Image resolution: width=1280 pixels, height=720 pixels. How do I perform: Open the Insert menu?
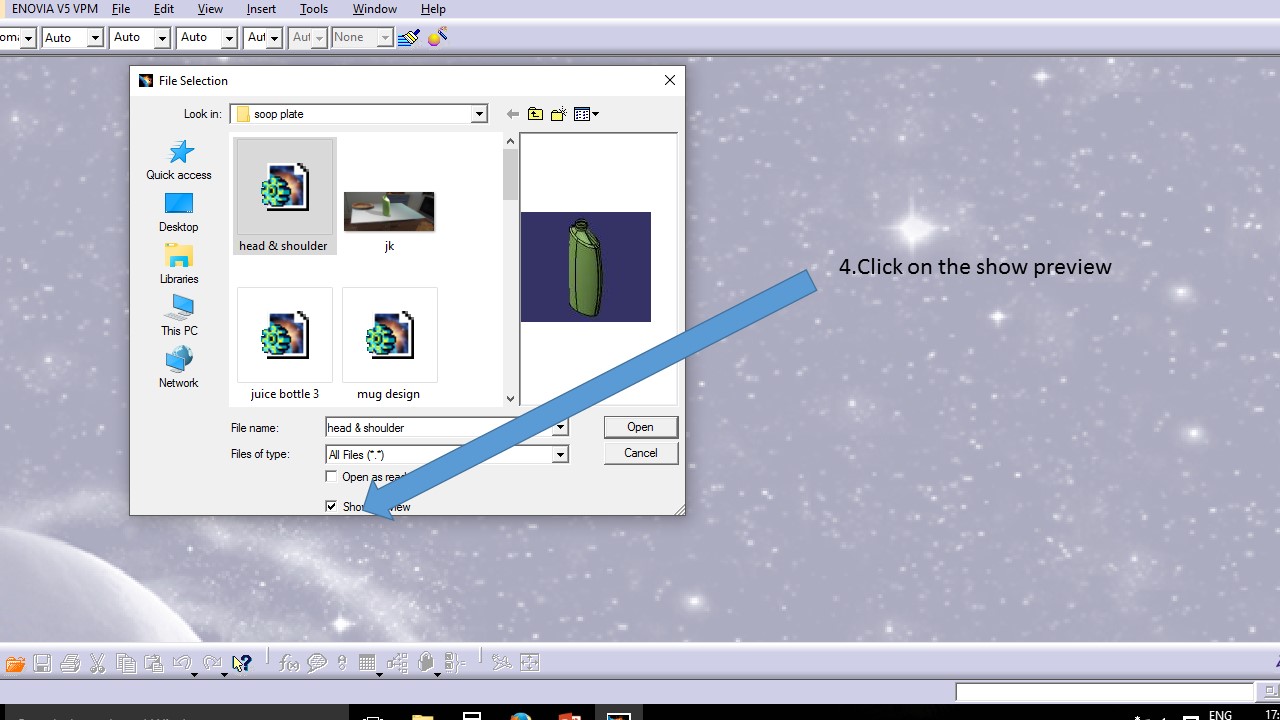pos(261,9)
